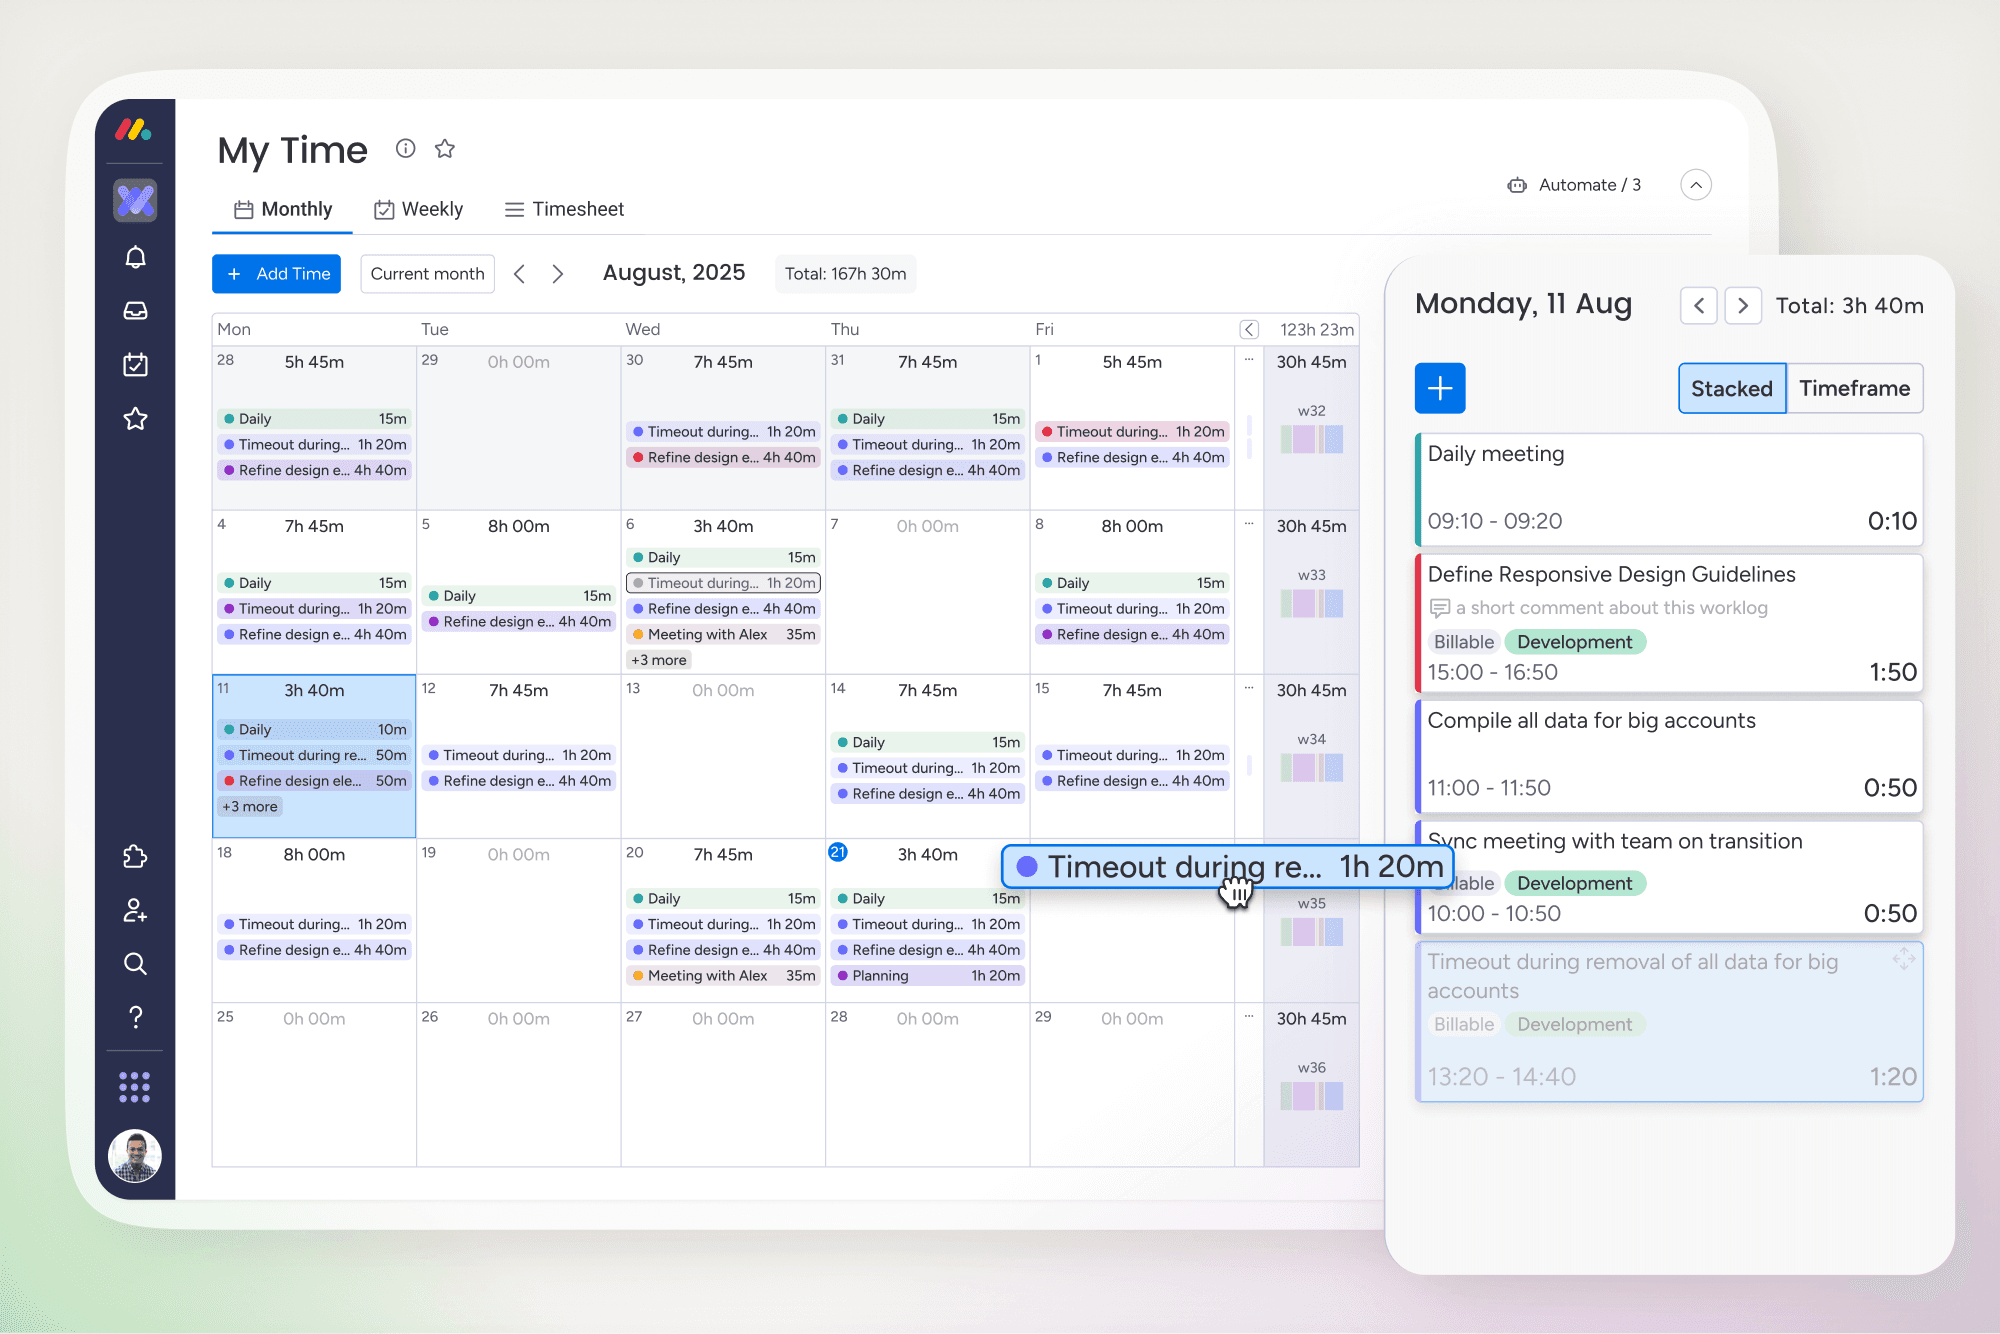2000x1334 pixels.
Task: Switch worklog view to Stacked
Action: pyautogui.click(x=1731, y=388)
